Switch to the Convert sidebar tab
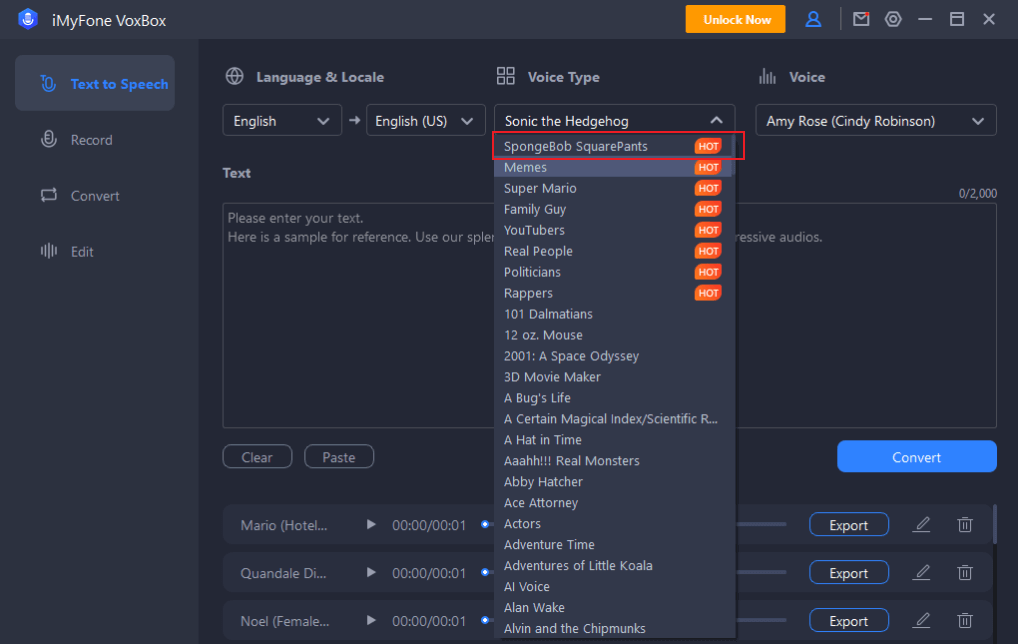This screenshot has width=1018, height=644. (x=95, y=195)
